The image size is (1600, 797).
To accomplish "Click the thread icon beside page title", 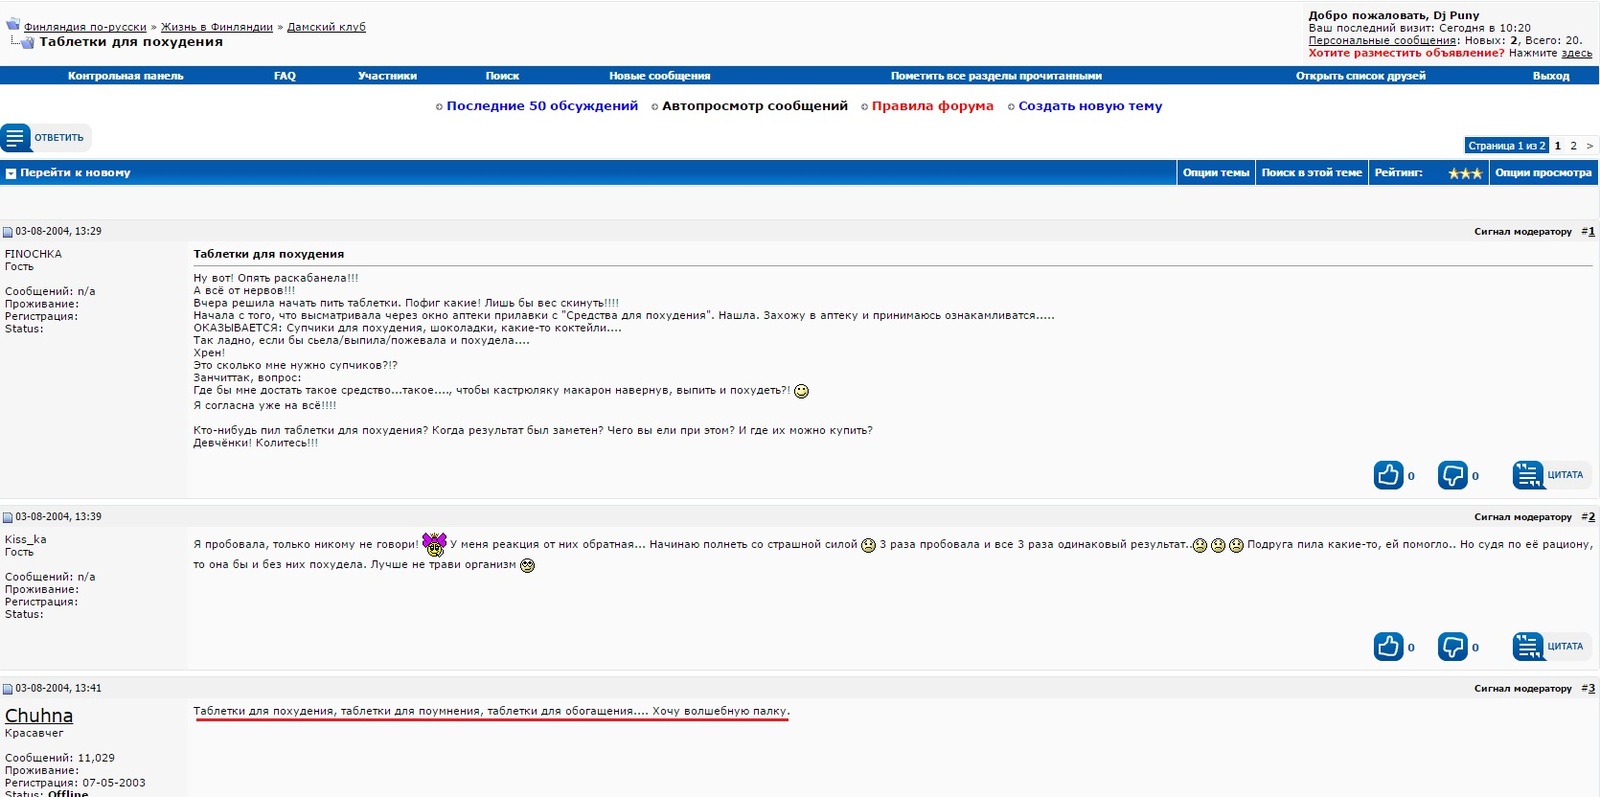I will (x=27, y=43).
